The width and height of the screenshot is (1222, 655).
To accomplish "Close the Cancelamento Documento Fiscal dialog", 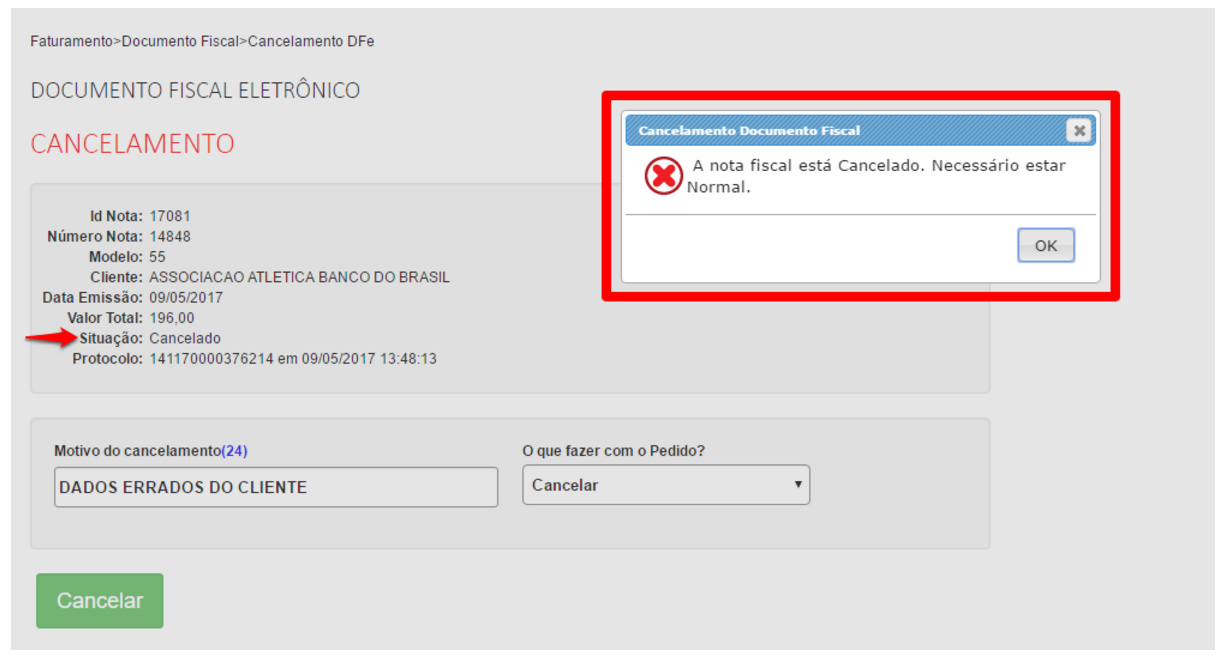I will coord(1079,131).
